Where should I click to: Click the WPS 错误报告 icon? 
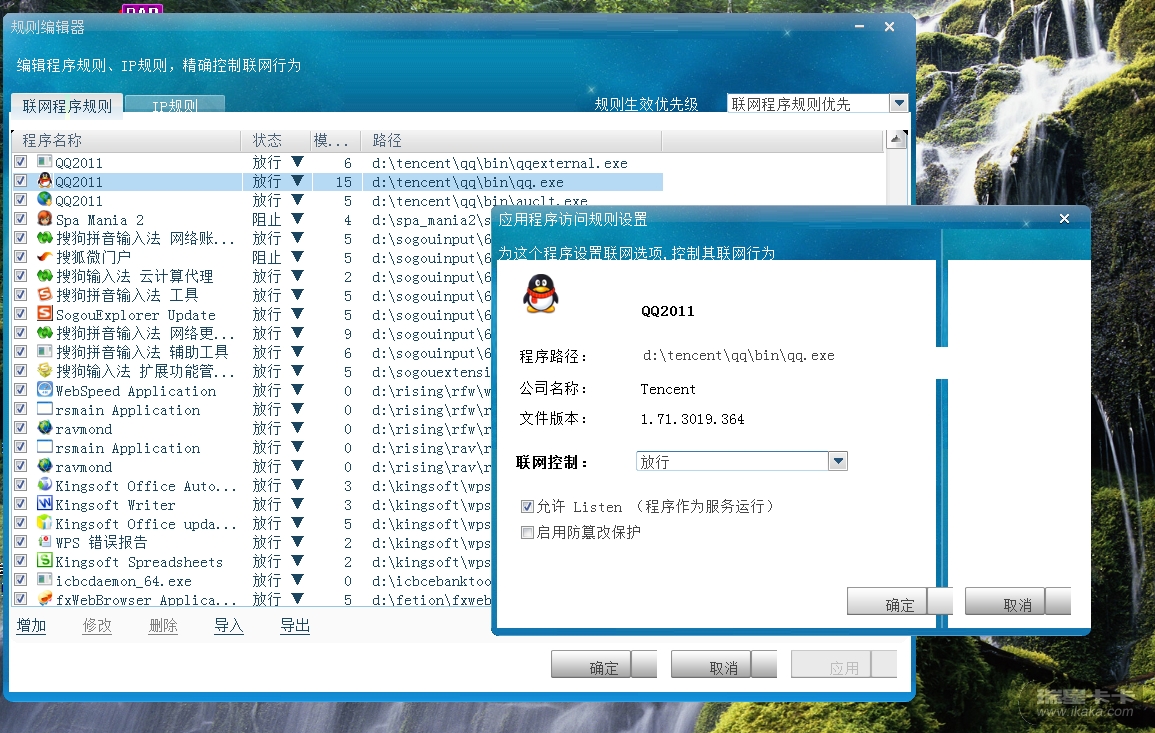[44, 542]
